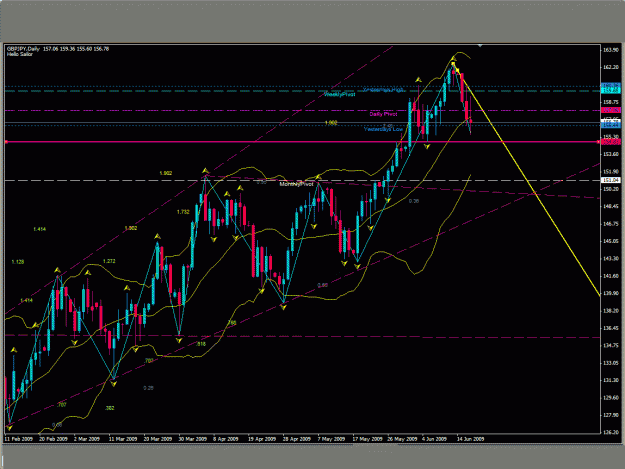
Task: Click the 145.05 price axis label
Action: click(611, 241)
